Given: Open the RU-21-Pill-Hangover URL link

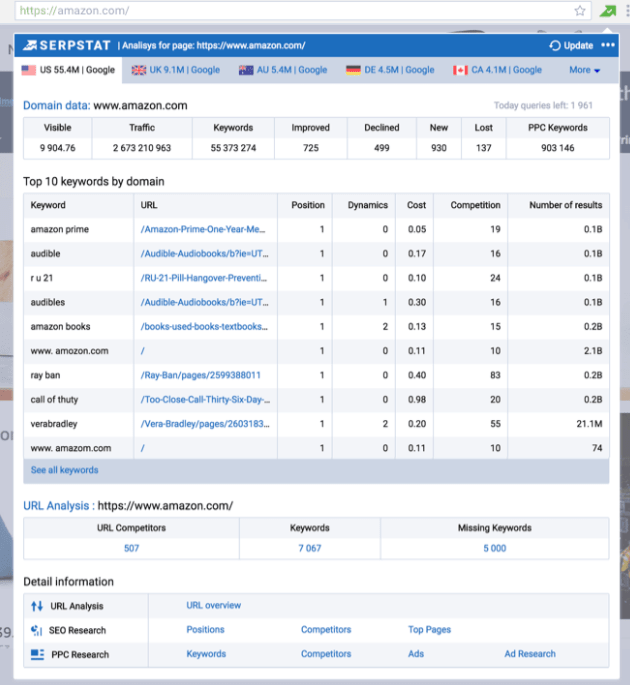Looking at the screenshot, I should (204, 278).
